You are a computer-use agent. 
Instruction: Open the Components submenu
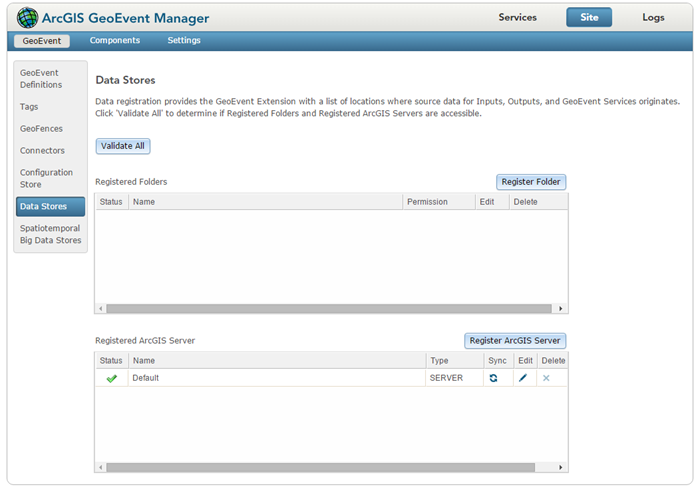coord(115,41)
